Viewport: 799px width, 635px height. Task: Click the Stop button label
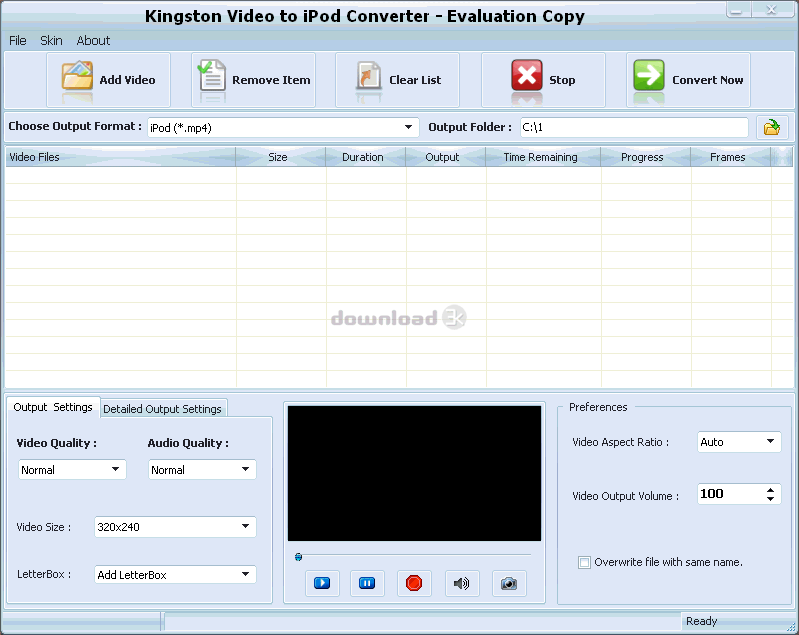coord(562,80)
